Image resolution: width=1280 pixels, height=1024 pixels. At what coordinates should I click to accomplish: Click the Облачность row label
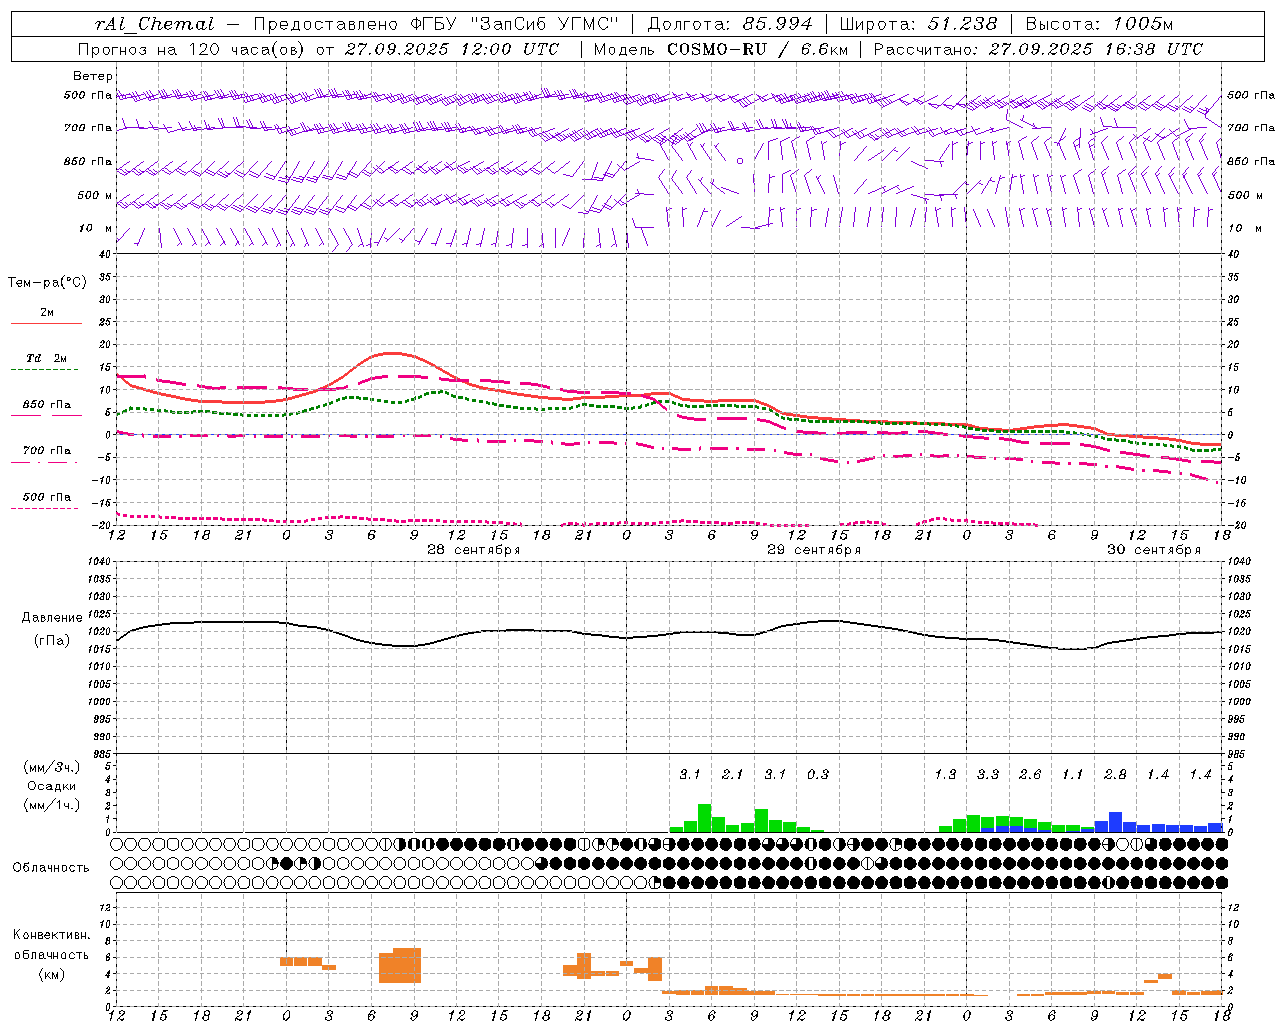point(51,867)
